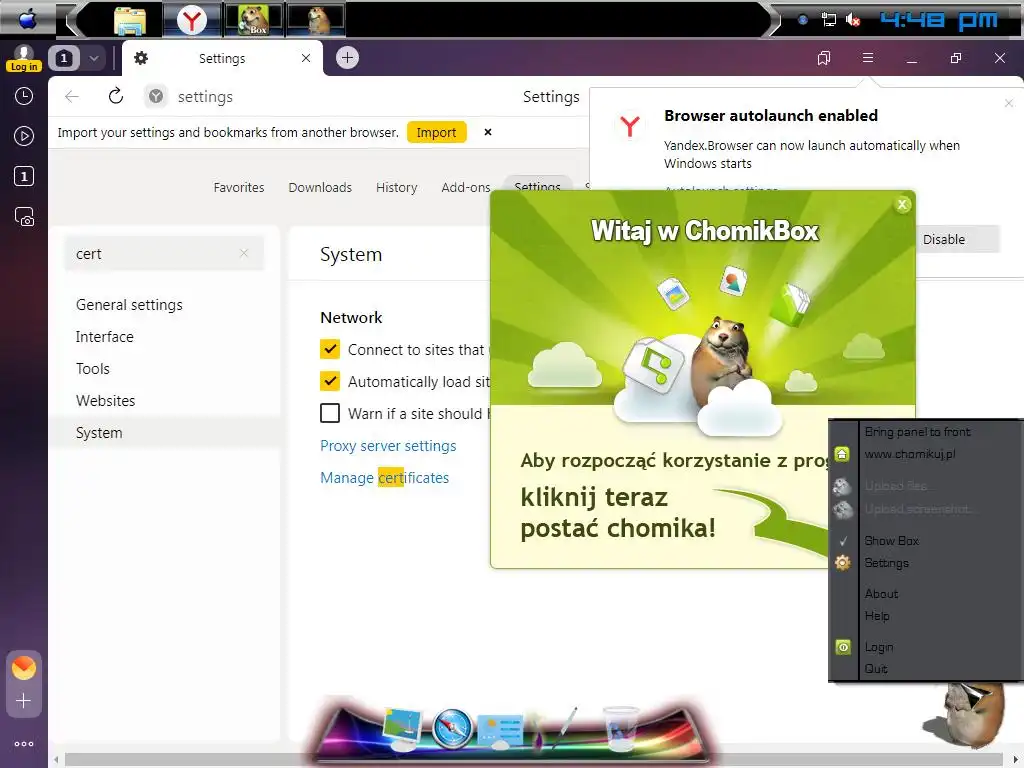The height and width of the screenshot is (768, 1024).
Task: Open the trash bin in dock
Action: point(620,727)
